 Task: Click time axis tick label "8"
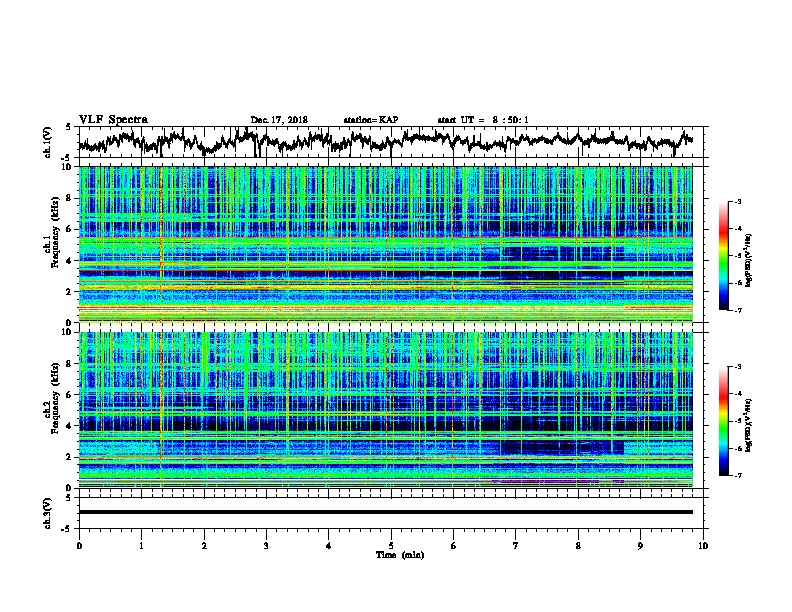(x=578, y=546)
